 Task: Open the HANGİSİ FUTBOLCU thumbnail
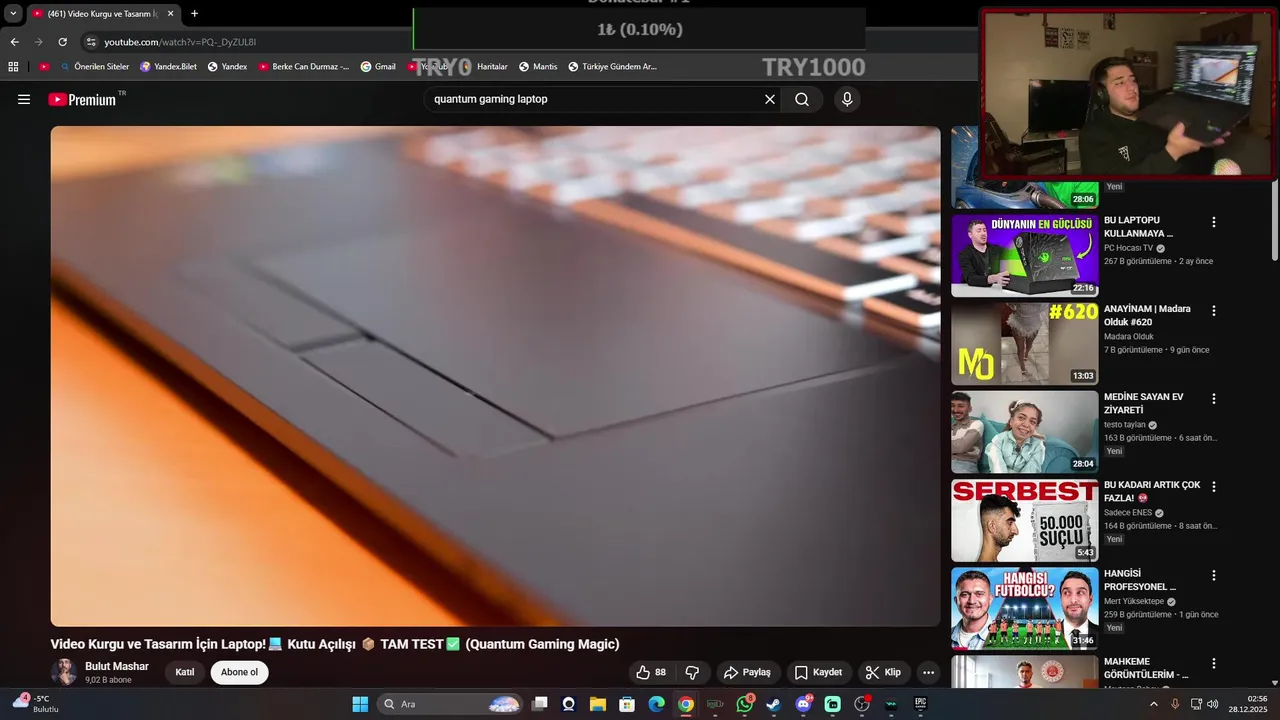1024,608
